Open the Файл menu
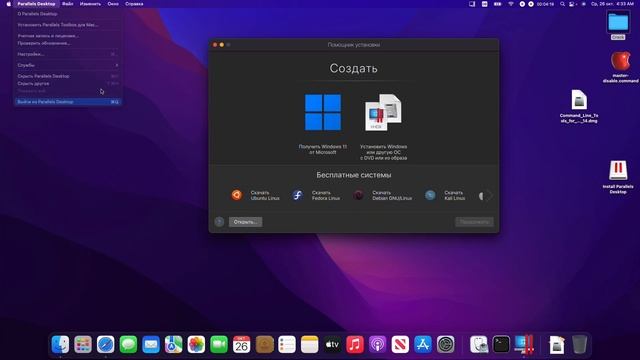 pos(68,4)
